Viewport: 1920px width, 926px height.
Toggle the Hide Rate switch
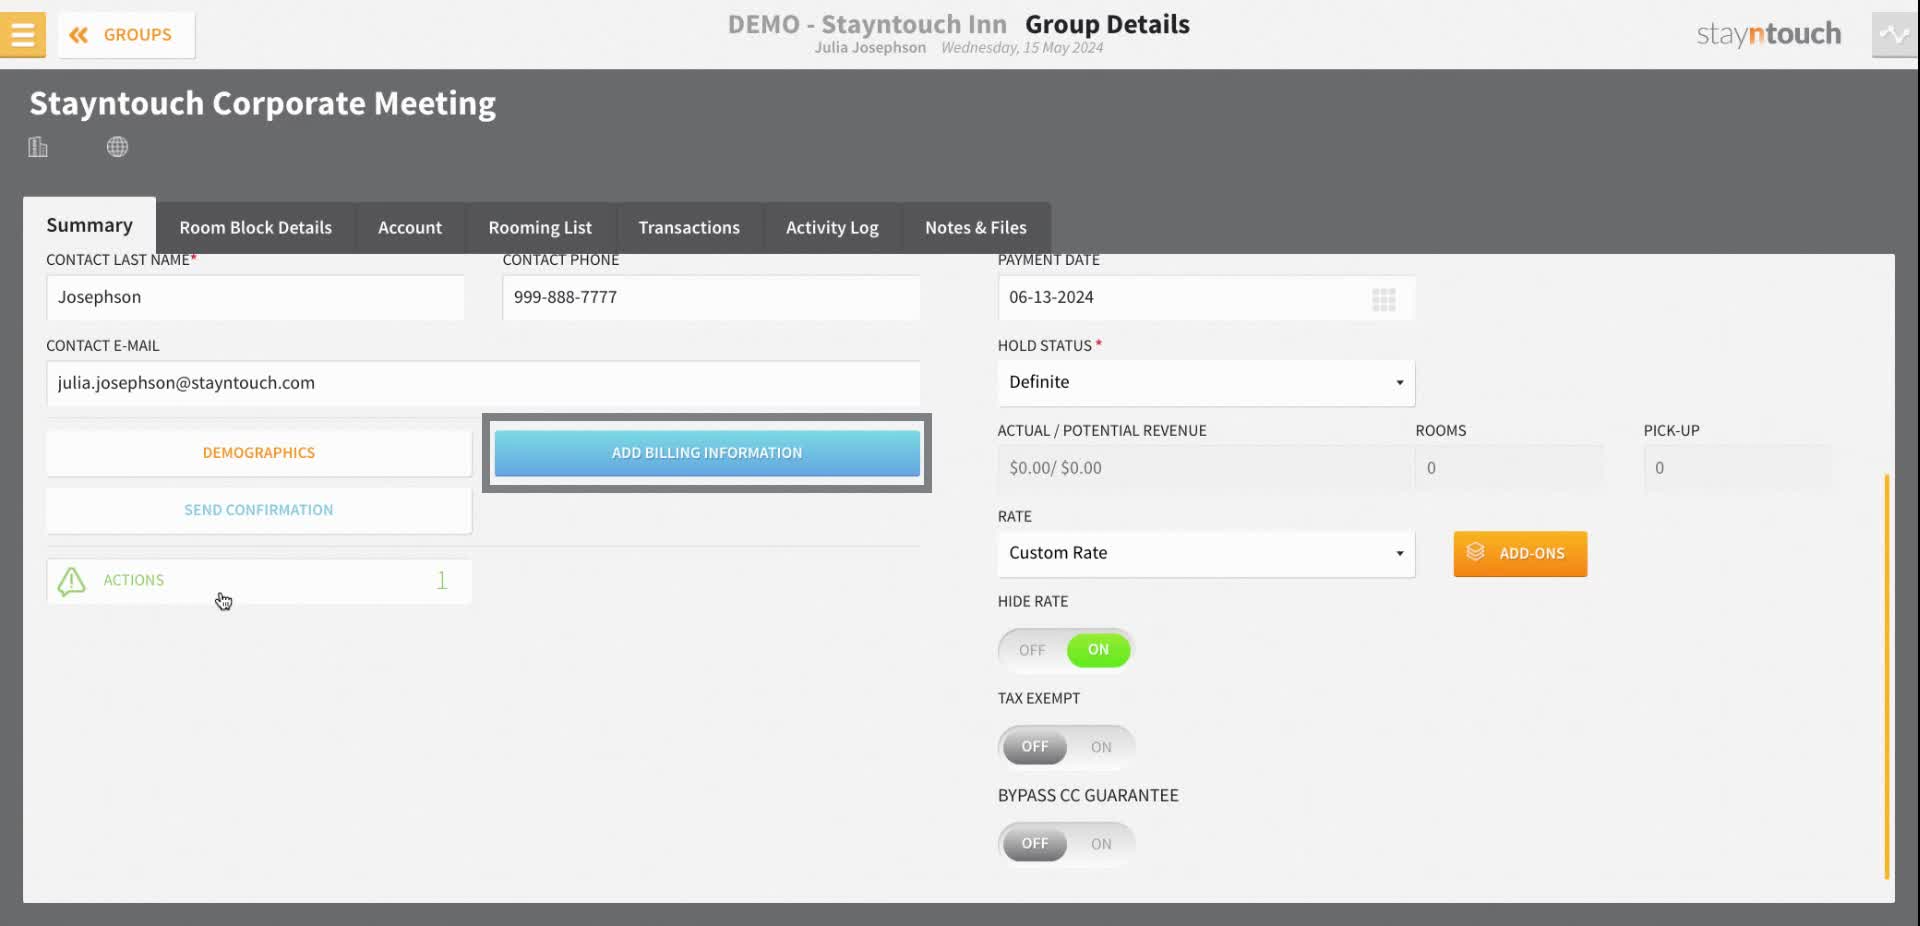pyautogui.click(x=1066, y=650)
